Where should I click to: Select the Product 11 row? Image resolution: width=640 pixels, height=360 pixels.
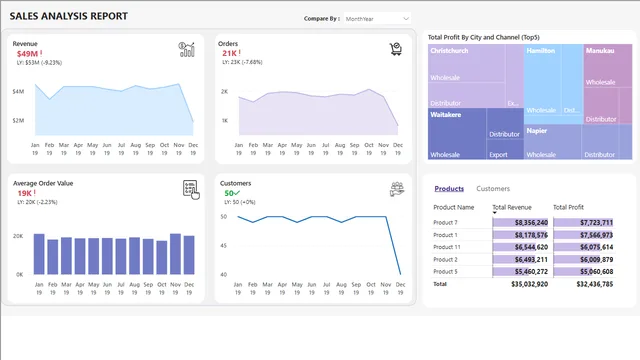(x=523, y=247)
